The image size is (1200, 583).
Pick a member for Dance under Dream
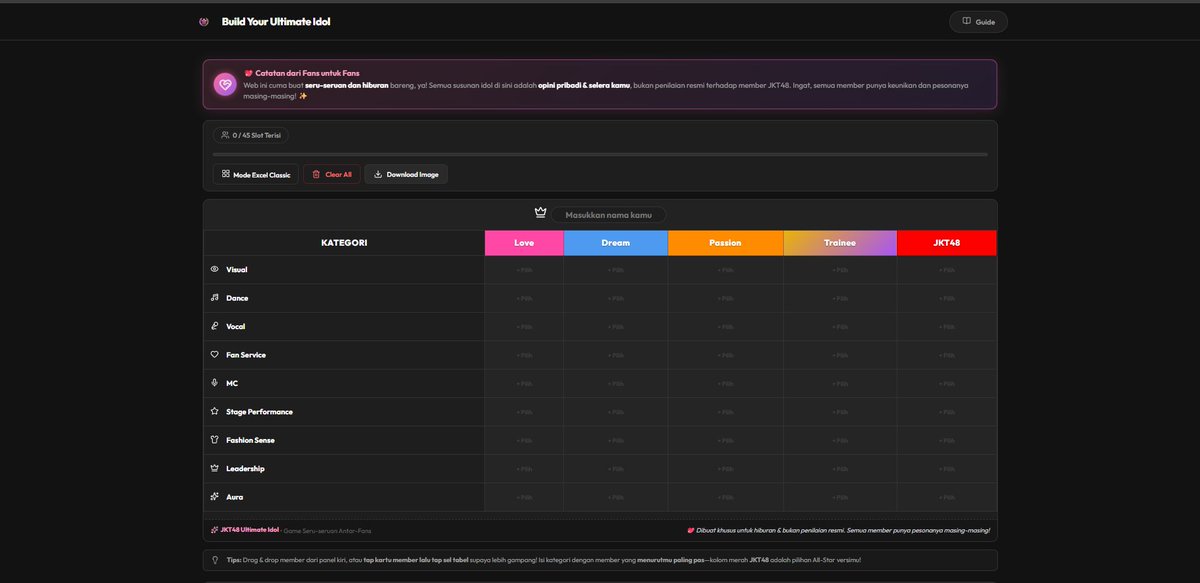pos(616,298)
